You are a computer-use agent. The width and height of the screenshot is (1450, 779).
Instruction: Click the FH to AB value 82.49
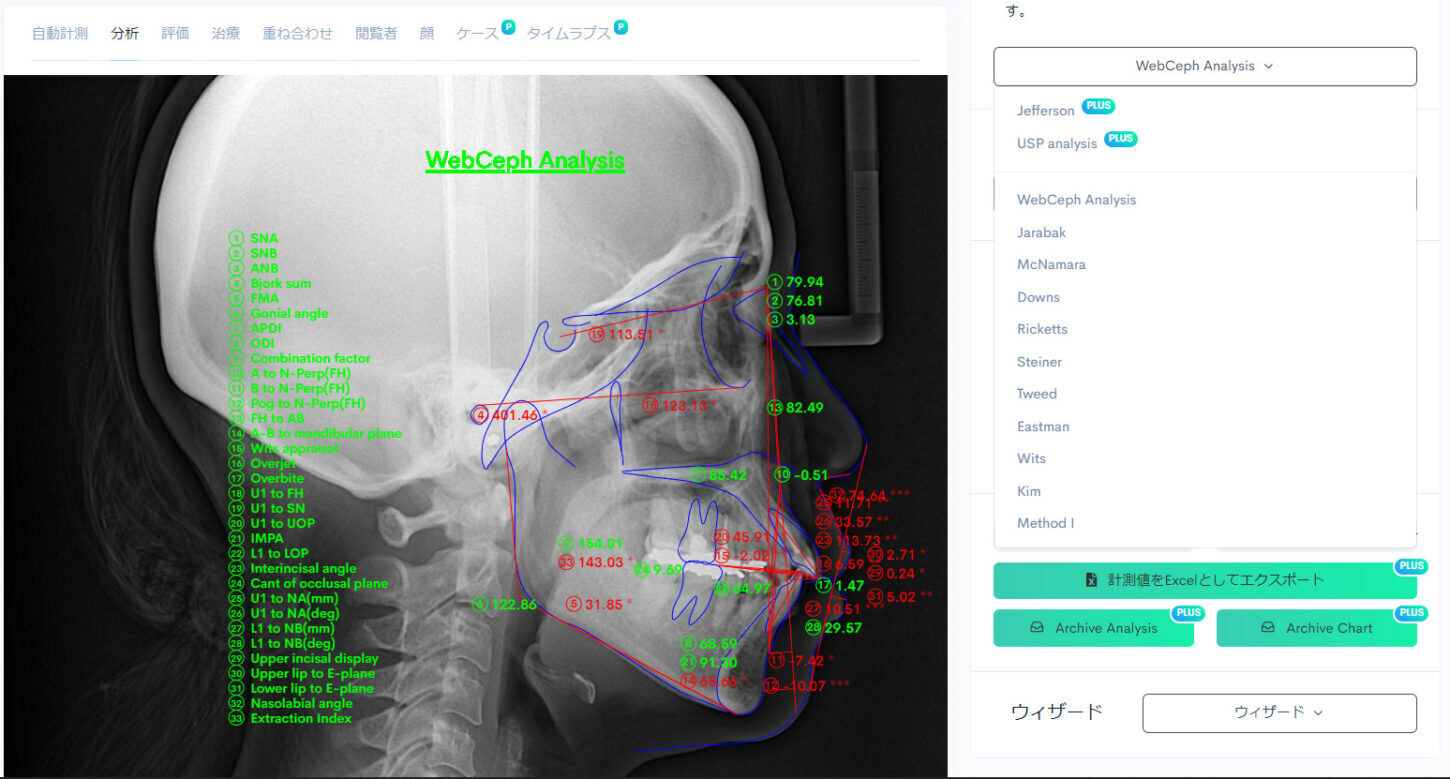click(804, 407)
